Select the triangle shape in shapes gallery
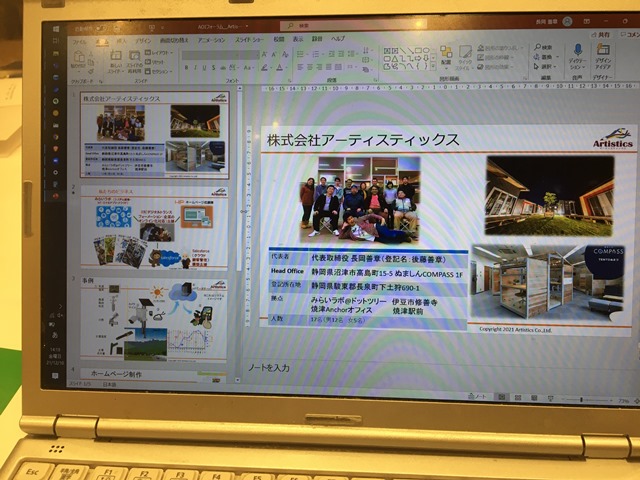640x480 pixels. coord(394,59)
